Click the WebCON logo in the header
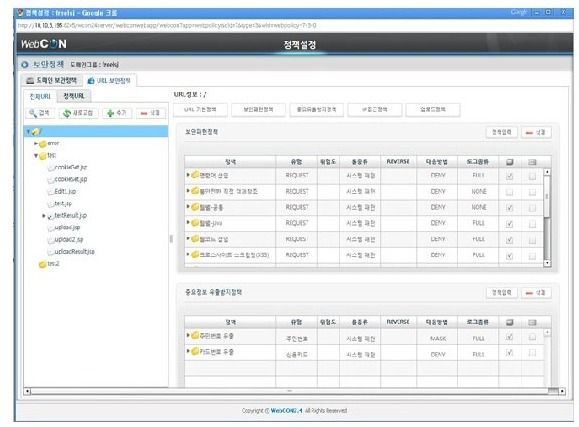Image resolution: width=579 pixels, height=427 pixels. (44, 44)
